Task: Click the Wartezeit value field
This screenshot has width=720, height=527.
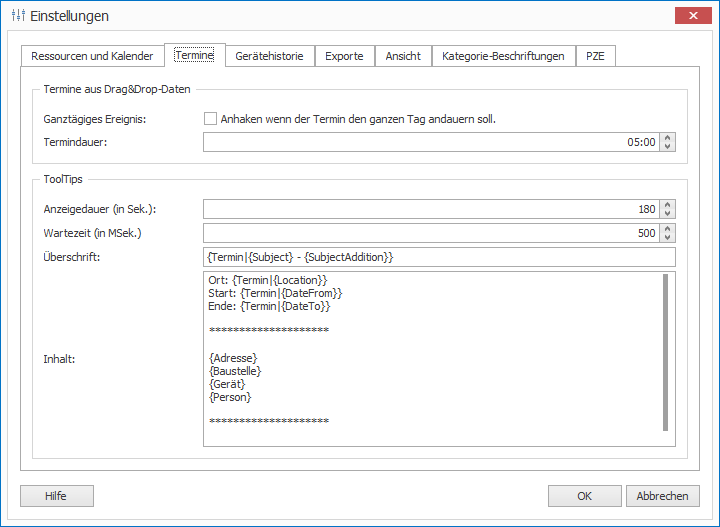Action: coord(431,233)
